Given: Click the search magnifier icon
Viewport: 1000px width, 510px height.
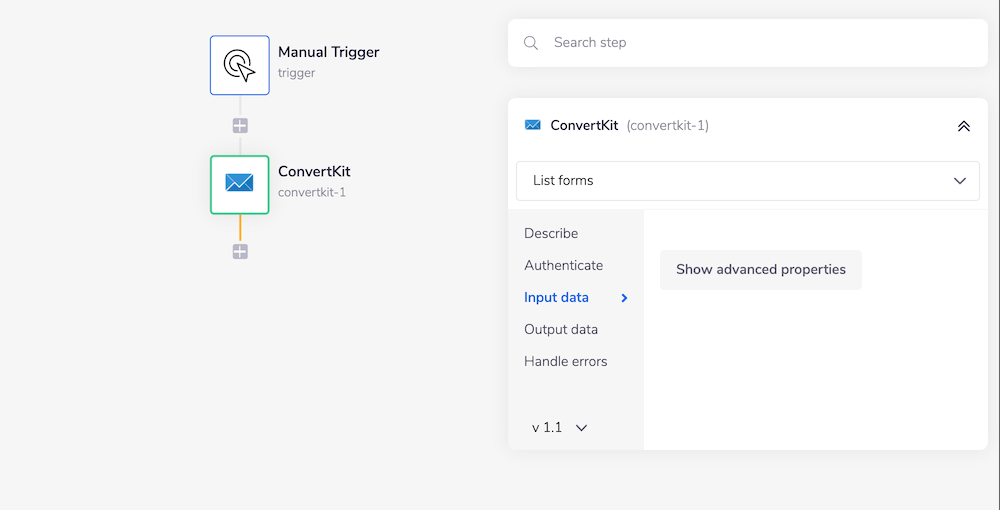Looking at the screenshot, I should [x=531, y=43].
